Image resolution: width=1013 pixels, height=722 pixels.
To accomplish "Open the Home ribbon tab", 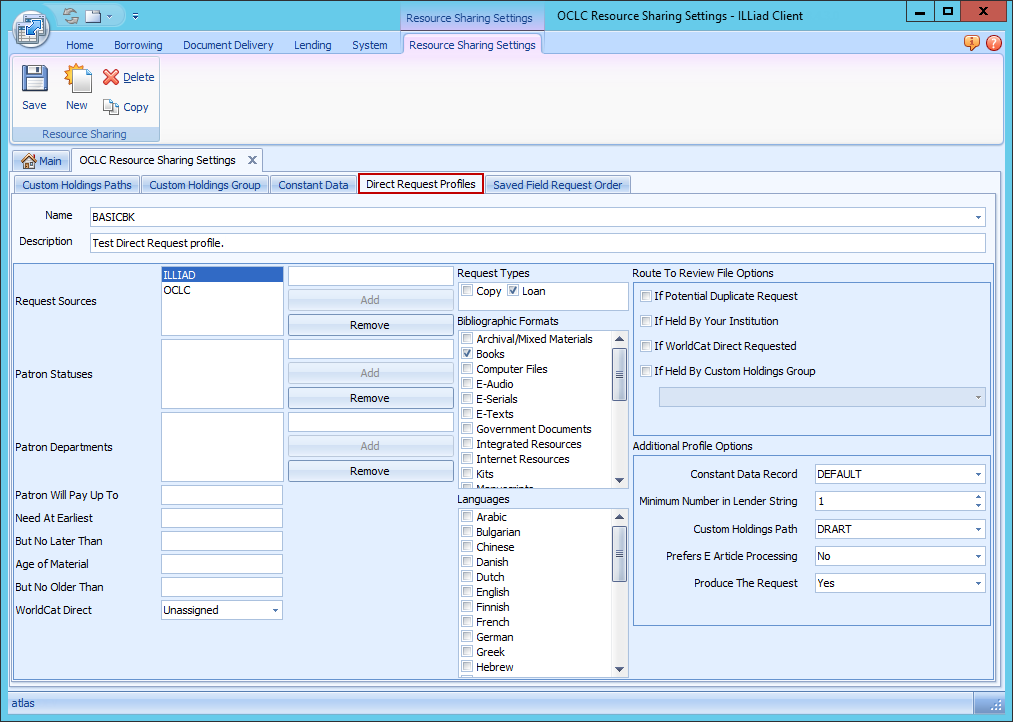I will click(79, 45).
